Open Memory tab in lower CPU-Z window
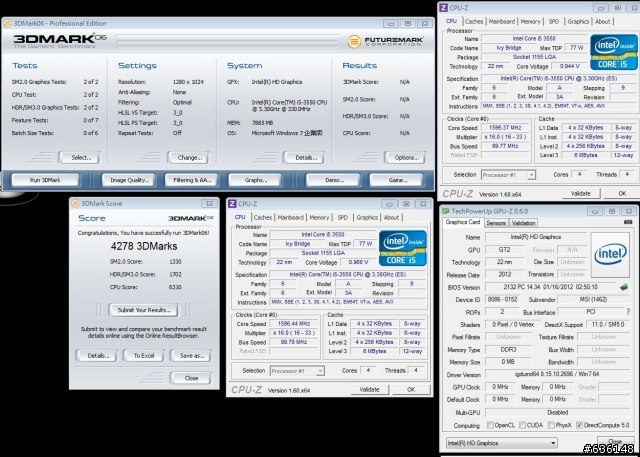This screenshot has width=640, height=457. (x=319, y=217)
